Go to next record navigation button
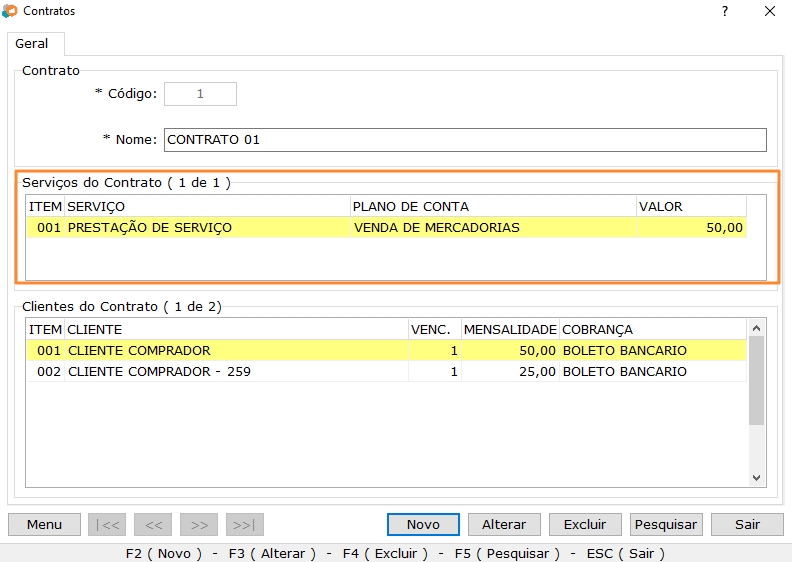 pos(199,524)
